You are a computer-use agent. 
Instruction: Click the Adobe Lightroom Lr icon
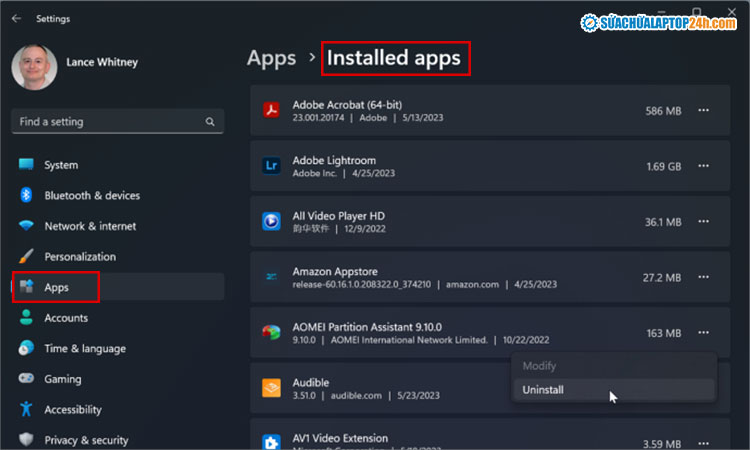(270, 166)
